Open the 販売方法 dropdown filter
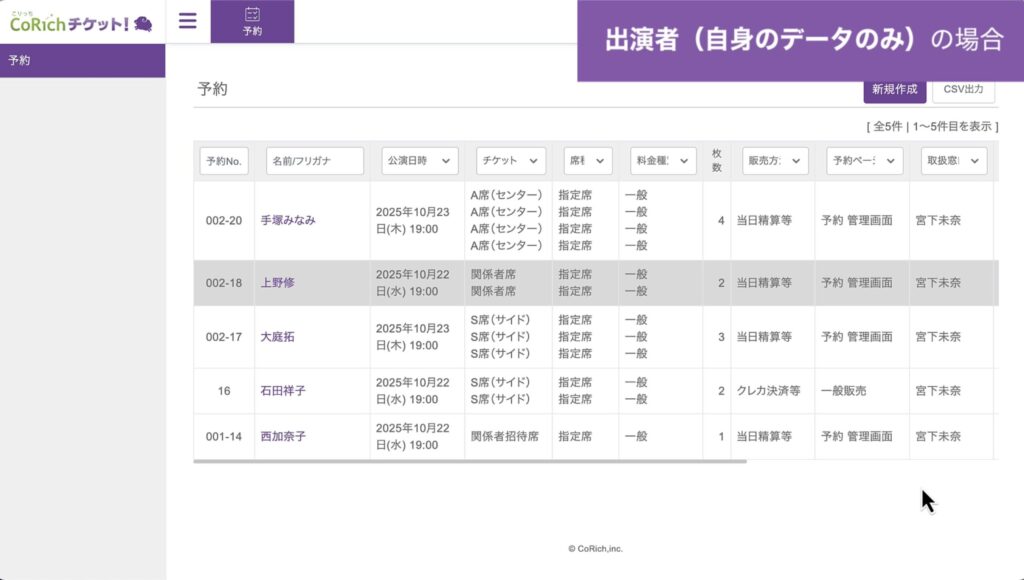 click(x=773, y=161)
